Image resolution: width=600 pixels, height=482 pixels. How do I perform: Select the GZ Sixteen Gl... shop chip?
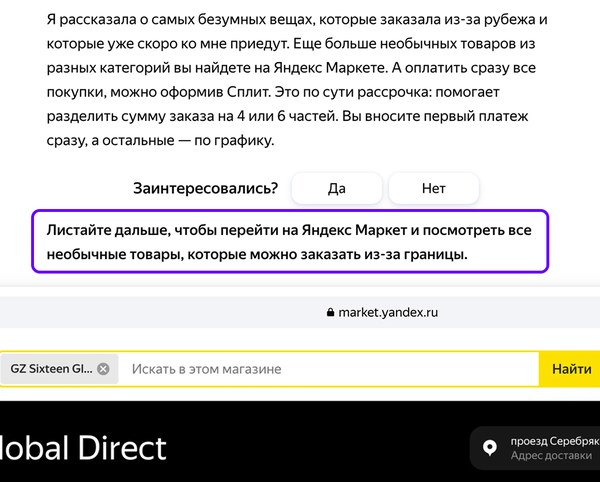click(x=59, y=369)
